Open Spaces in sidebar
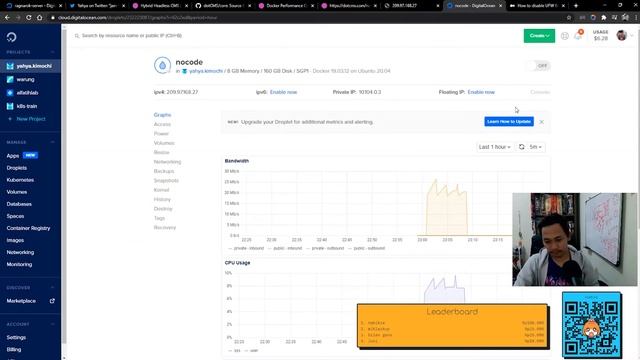Image resolution: width=640 pixels, height=360 pixels. pos(15,216)
